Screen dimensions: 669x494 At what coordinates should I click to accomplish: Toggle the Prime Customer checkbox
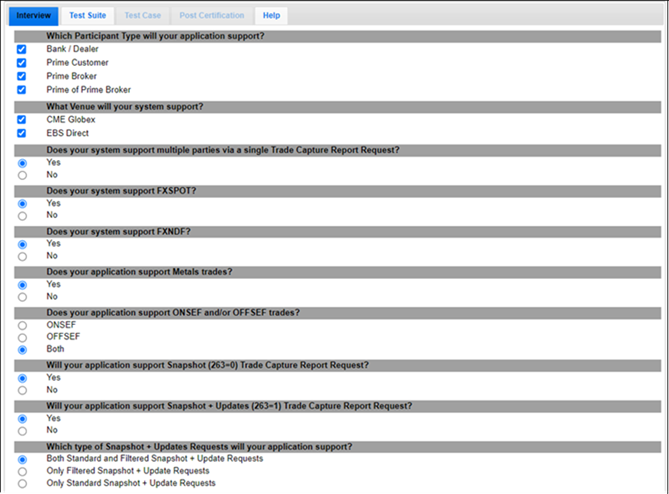coord(22,63)
